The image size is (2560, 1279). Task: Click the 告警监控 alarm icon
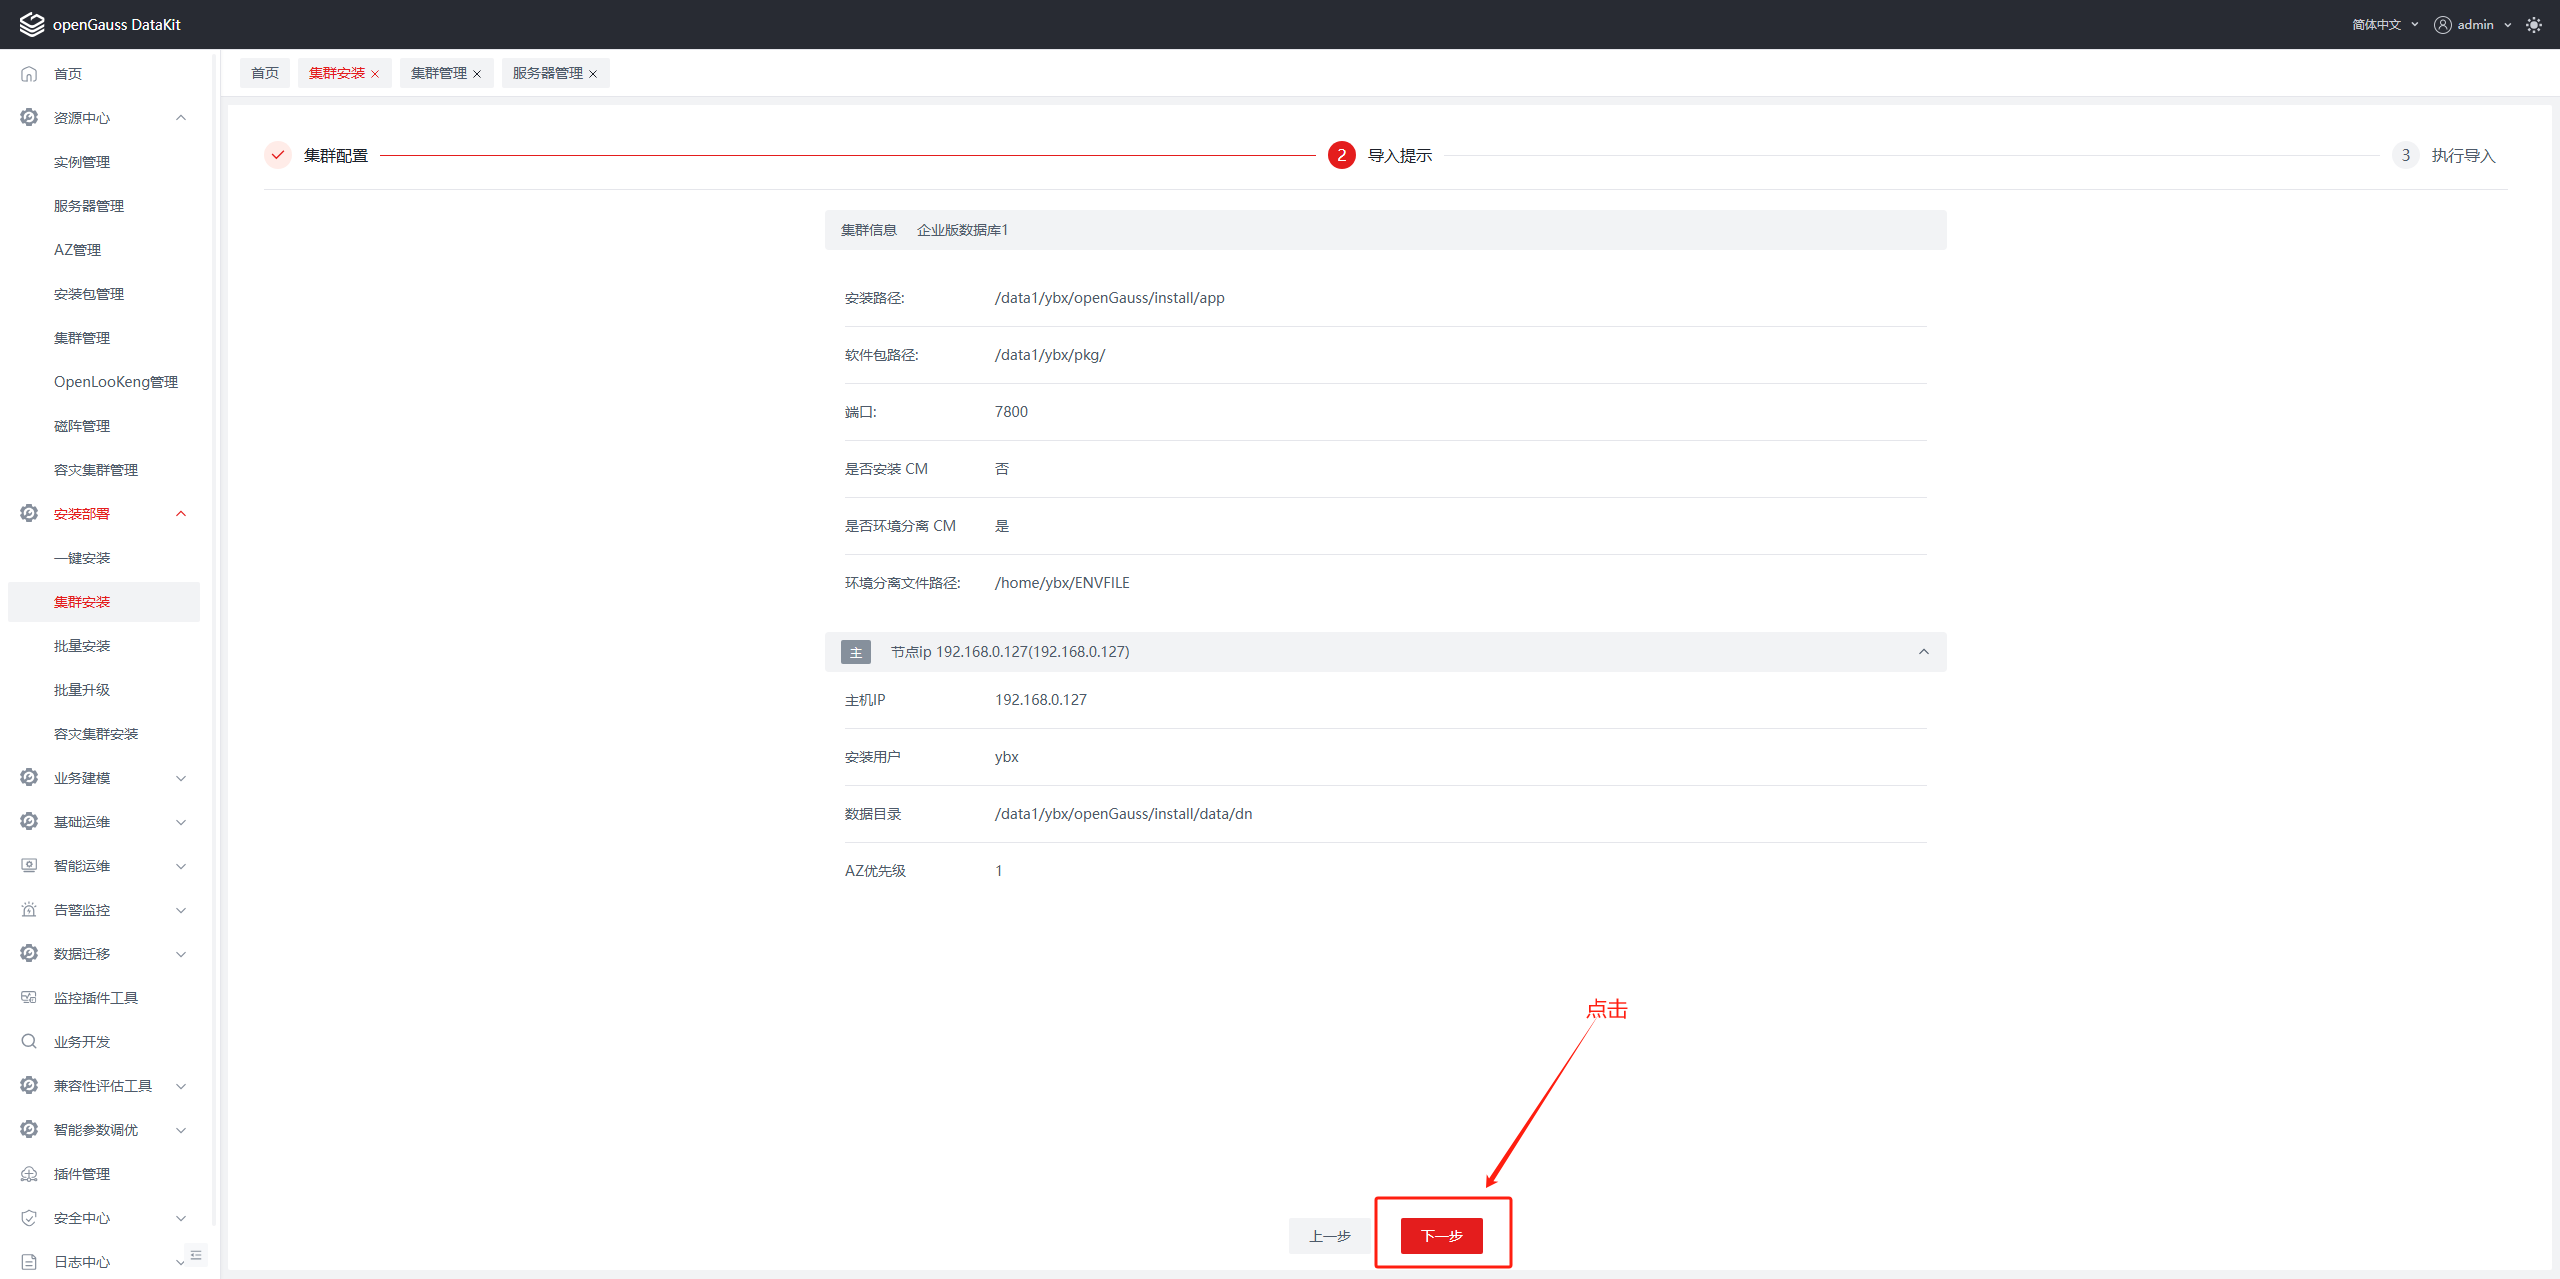point(29,910)
